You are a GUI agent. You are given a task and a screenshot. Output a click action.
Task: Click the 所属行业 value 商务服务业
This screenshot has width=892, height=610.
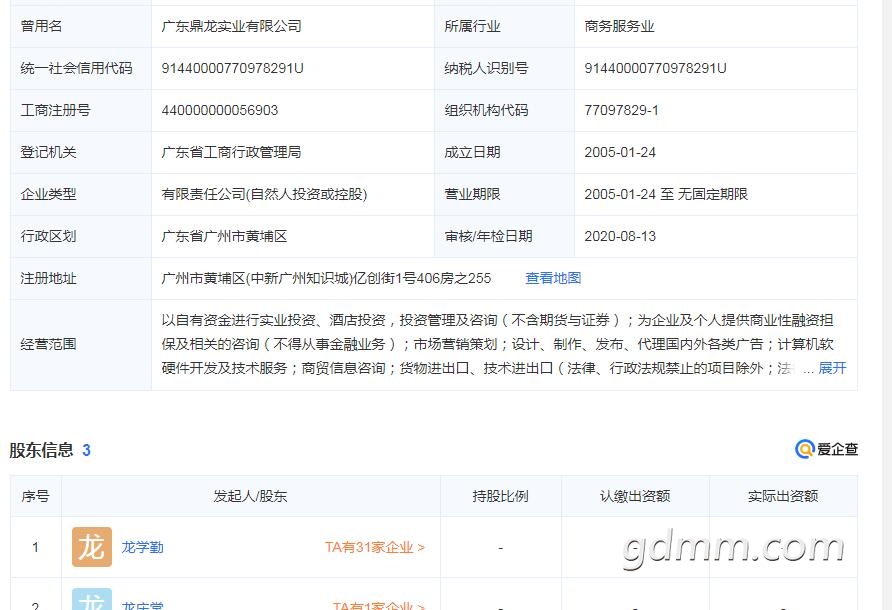(619, 26)
